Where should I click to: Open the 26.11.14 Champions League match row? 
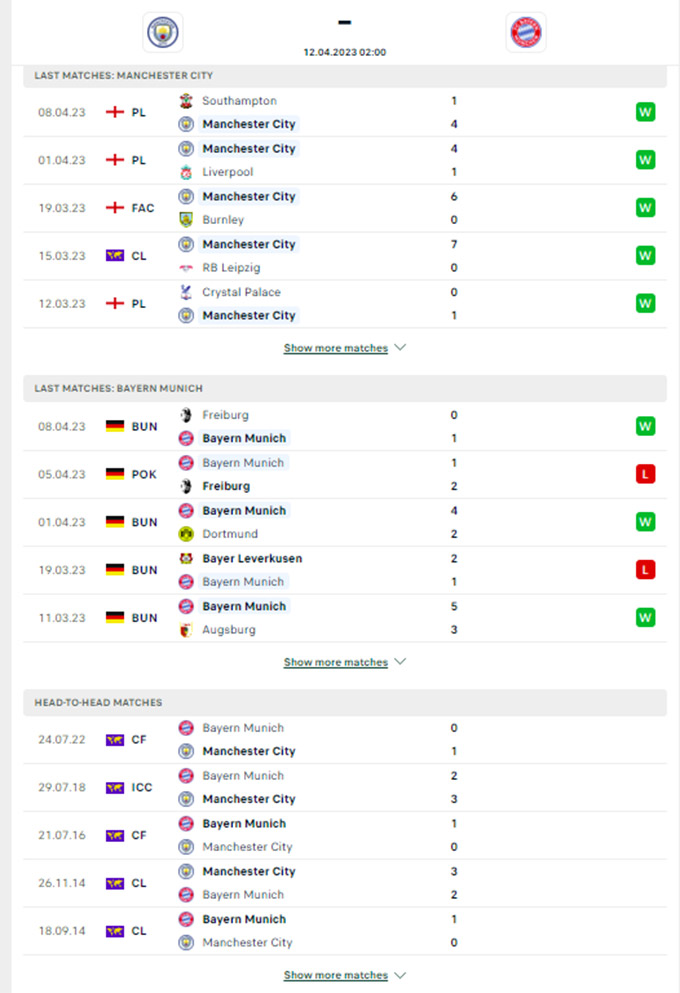[345, 883]
